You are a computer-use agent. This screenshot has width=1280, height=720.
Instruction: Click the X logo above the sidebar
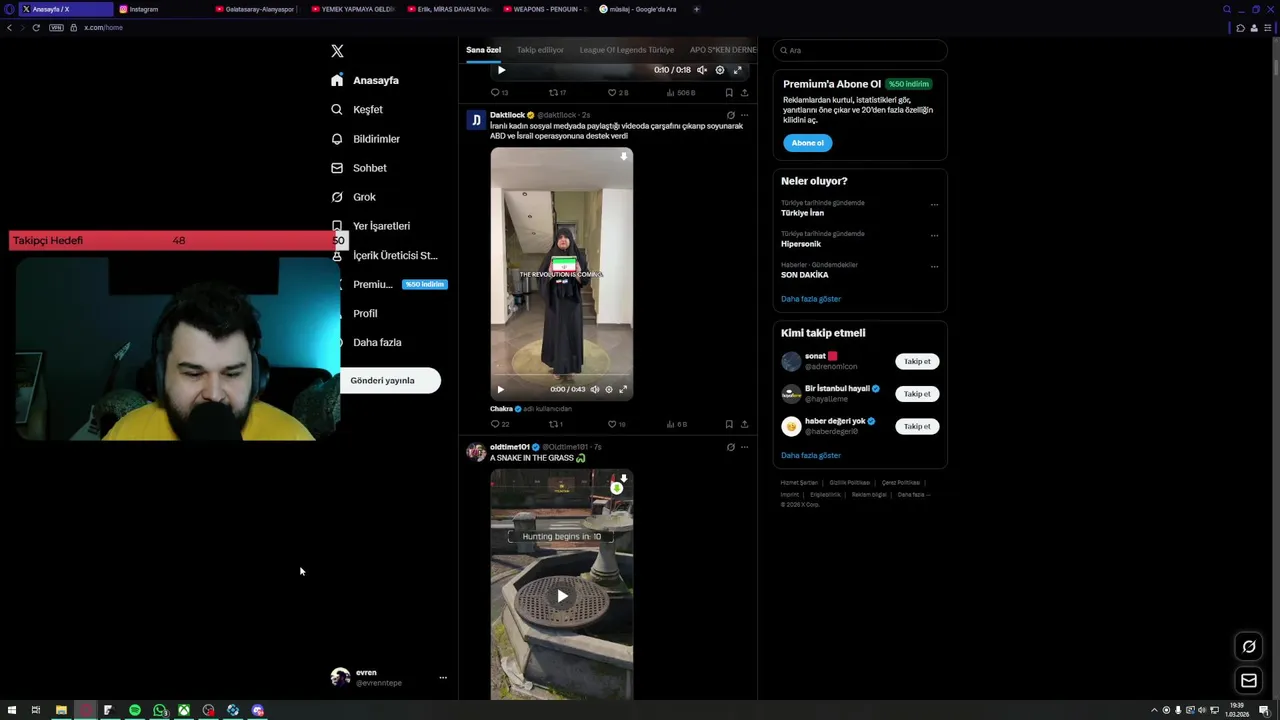coord(337,51)
